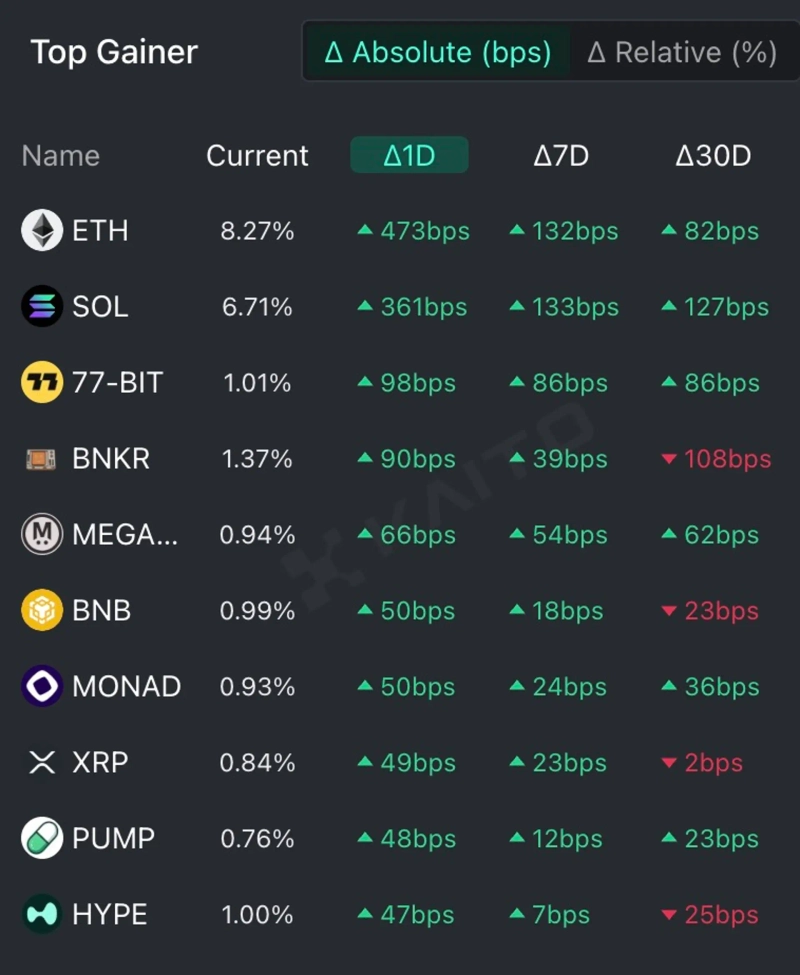Click the Name column header
Screen dimensions: 800x975
tap(60, 155)
